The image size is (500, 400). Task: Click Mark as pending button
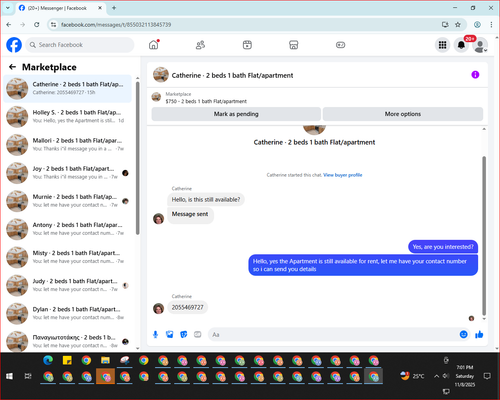(236, 114)
